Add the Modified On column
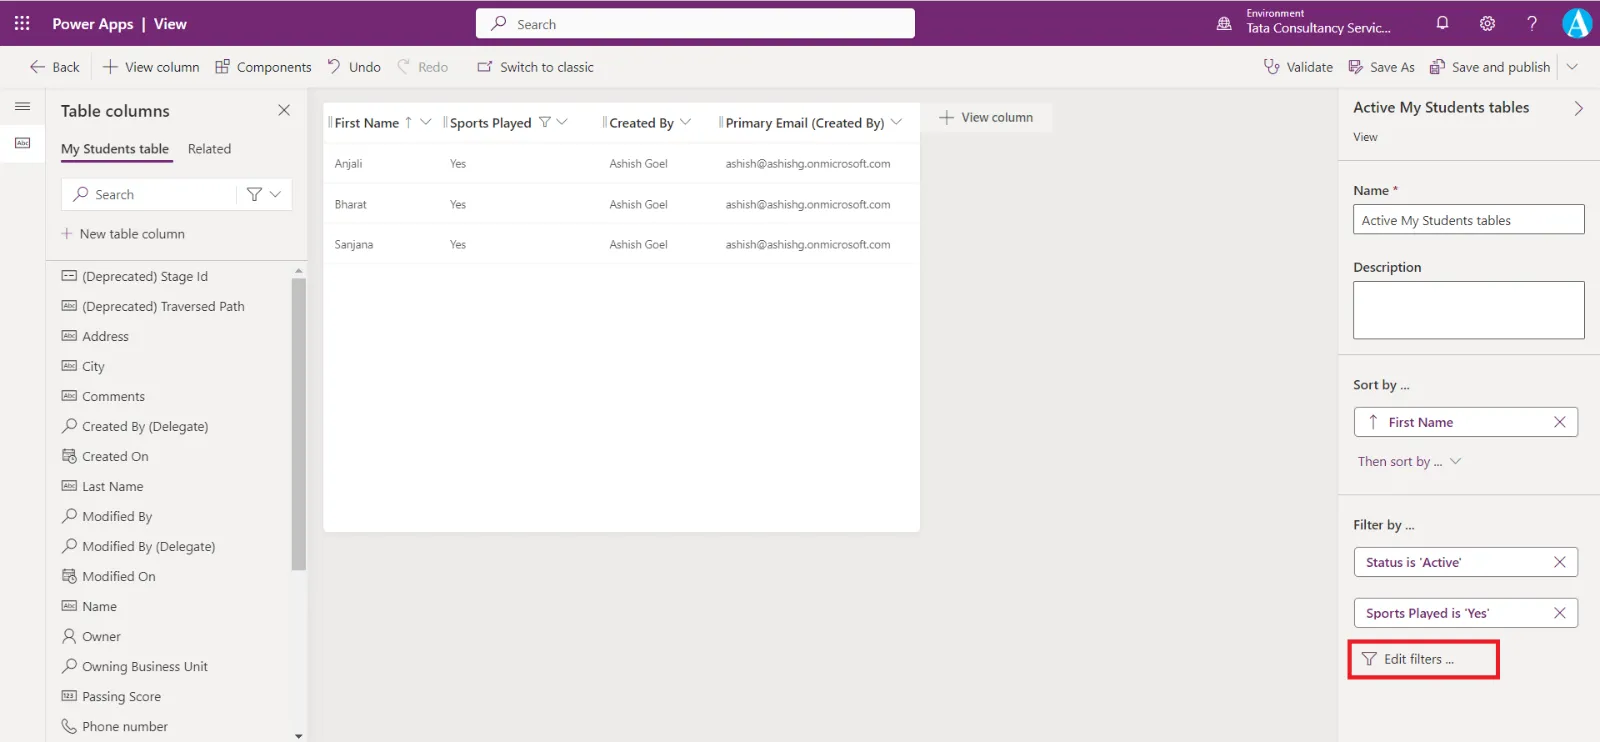Image resolution: width=1600 pixels, height=742 pixels. (108, 576)
